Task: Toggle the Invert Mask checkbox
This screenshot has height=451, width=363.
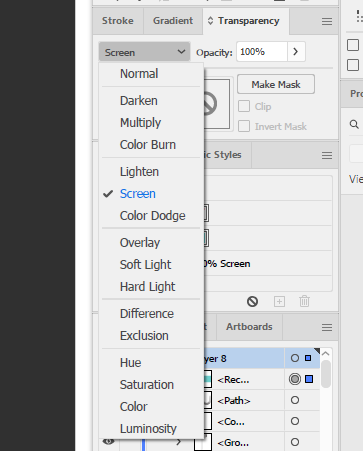Action: (x=244, y=126)
